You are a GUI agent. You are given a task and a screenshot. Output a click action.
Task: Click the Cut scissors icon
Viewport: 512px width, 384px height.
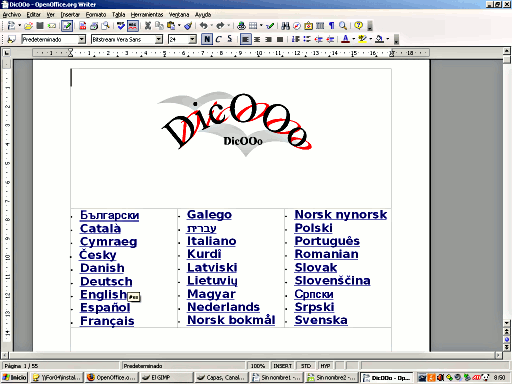148,26
